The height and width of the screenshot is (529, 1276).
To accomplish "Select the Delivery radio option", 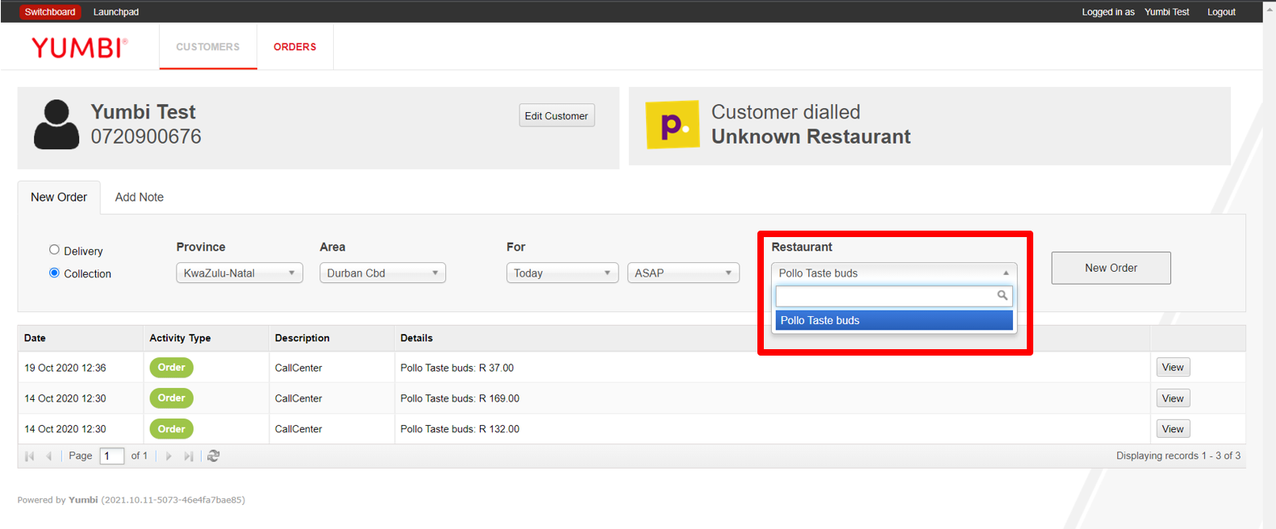I will point(55,250).
